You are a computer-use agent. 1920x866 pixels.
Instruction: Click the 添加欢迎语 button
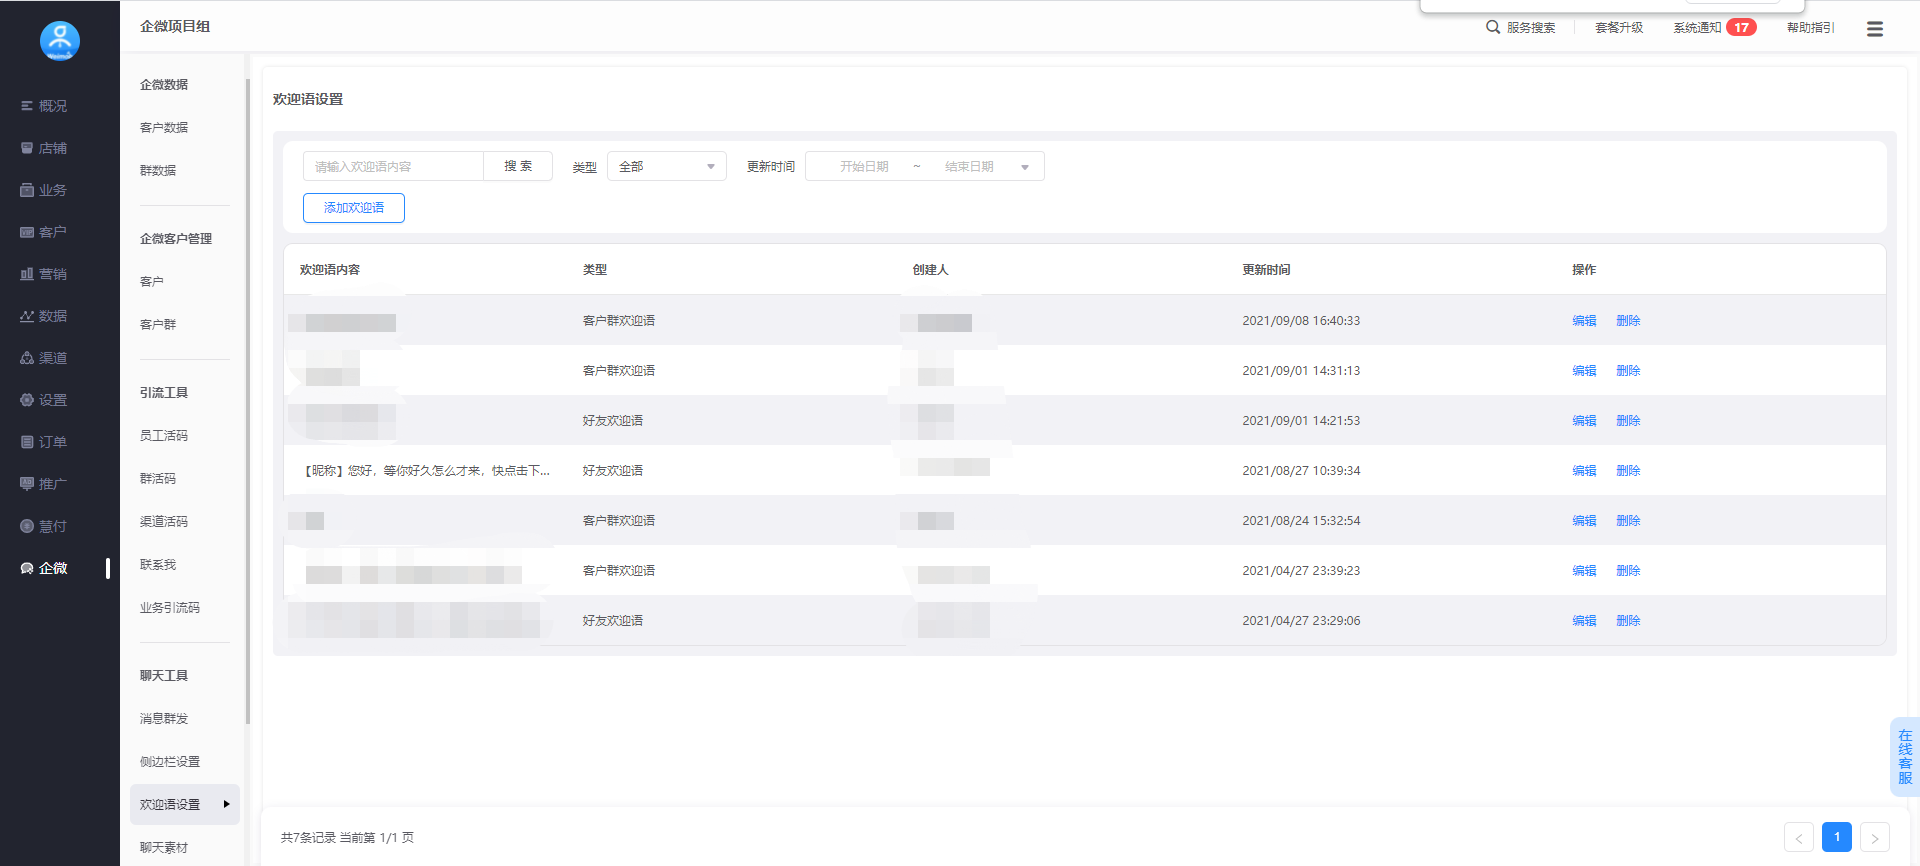[x=354, y=208]
